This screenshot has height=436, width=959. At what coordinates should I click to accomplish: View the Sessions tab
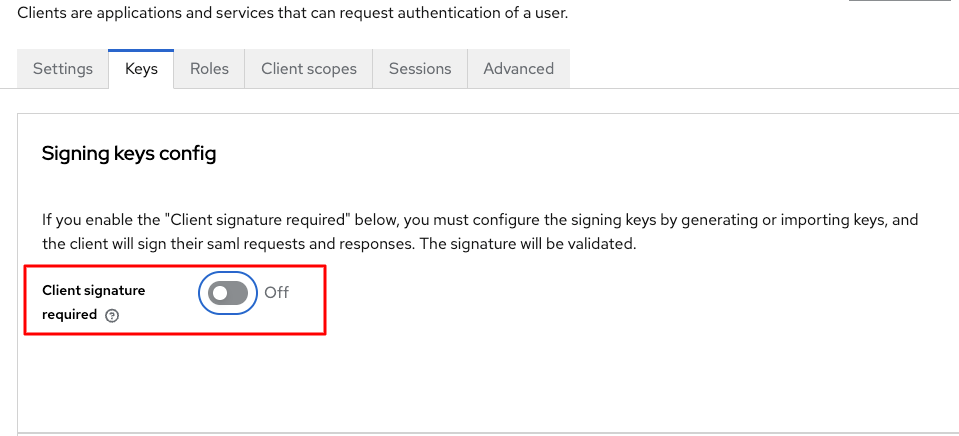click(x=420, y=69)
